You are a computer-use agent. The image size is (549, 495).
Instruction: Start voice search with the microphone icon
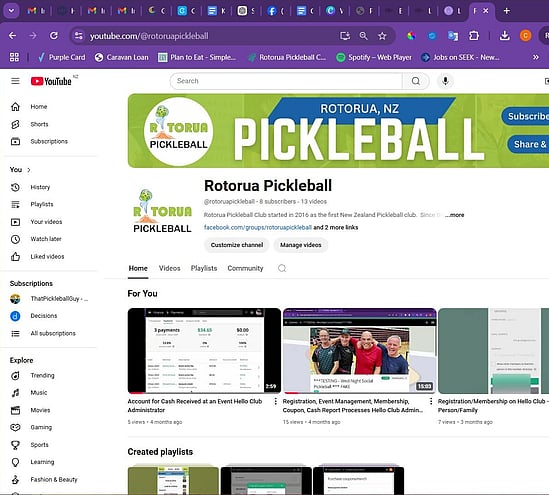pos(445,81)
